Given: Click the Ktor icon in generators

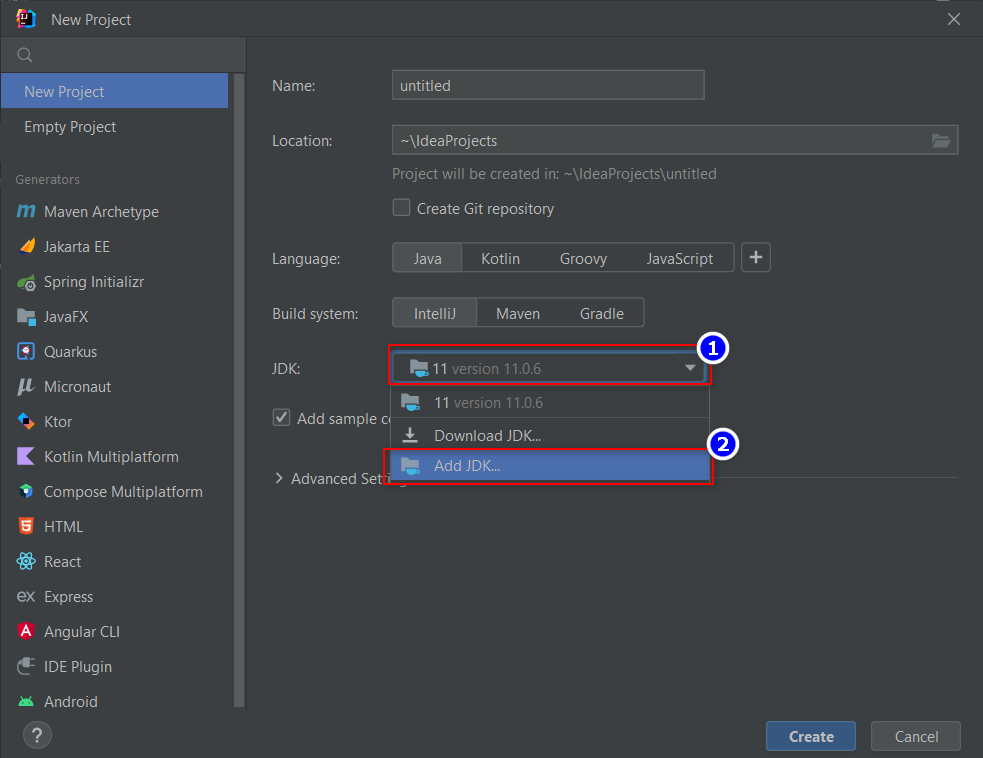Looking at the screenshot, I should [x=26, y=421].
